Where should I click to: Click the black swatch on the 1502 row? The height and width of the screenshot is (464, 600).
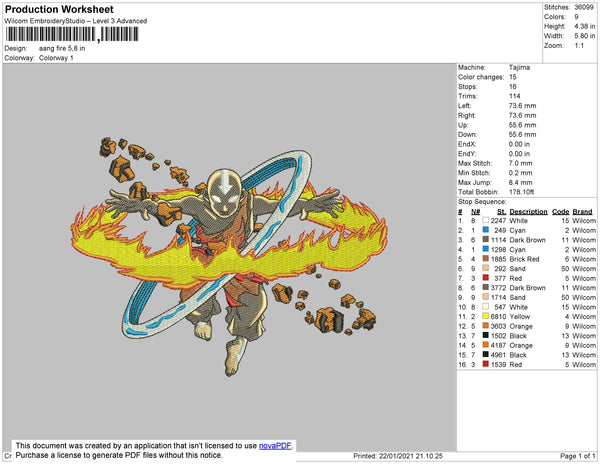coord(486,335)
